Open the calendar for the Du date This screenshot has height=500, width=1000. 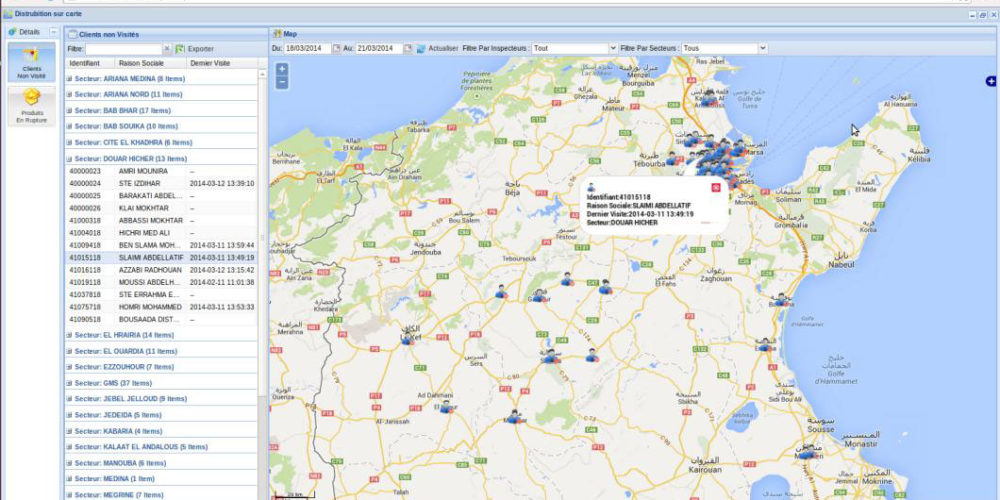pyautogui.click(x=336, y=48)
